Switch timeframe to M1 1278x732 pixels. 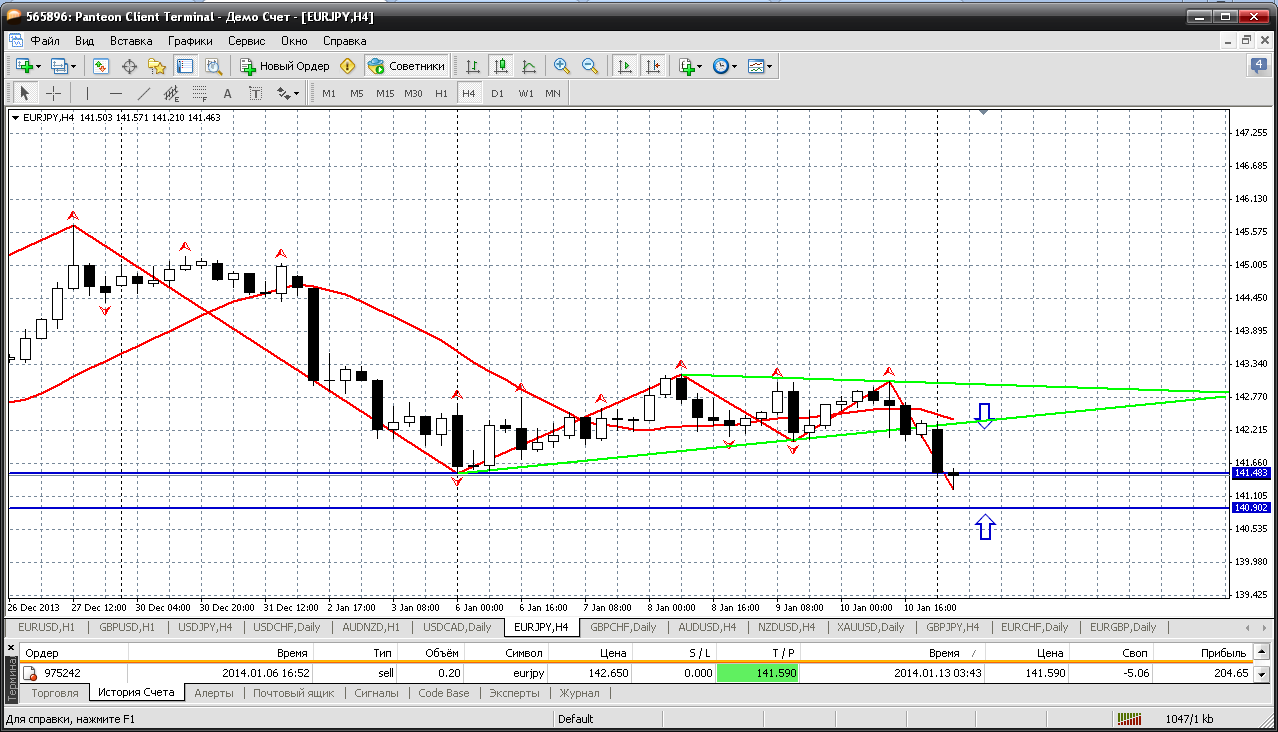328,93
